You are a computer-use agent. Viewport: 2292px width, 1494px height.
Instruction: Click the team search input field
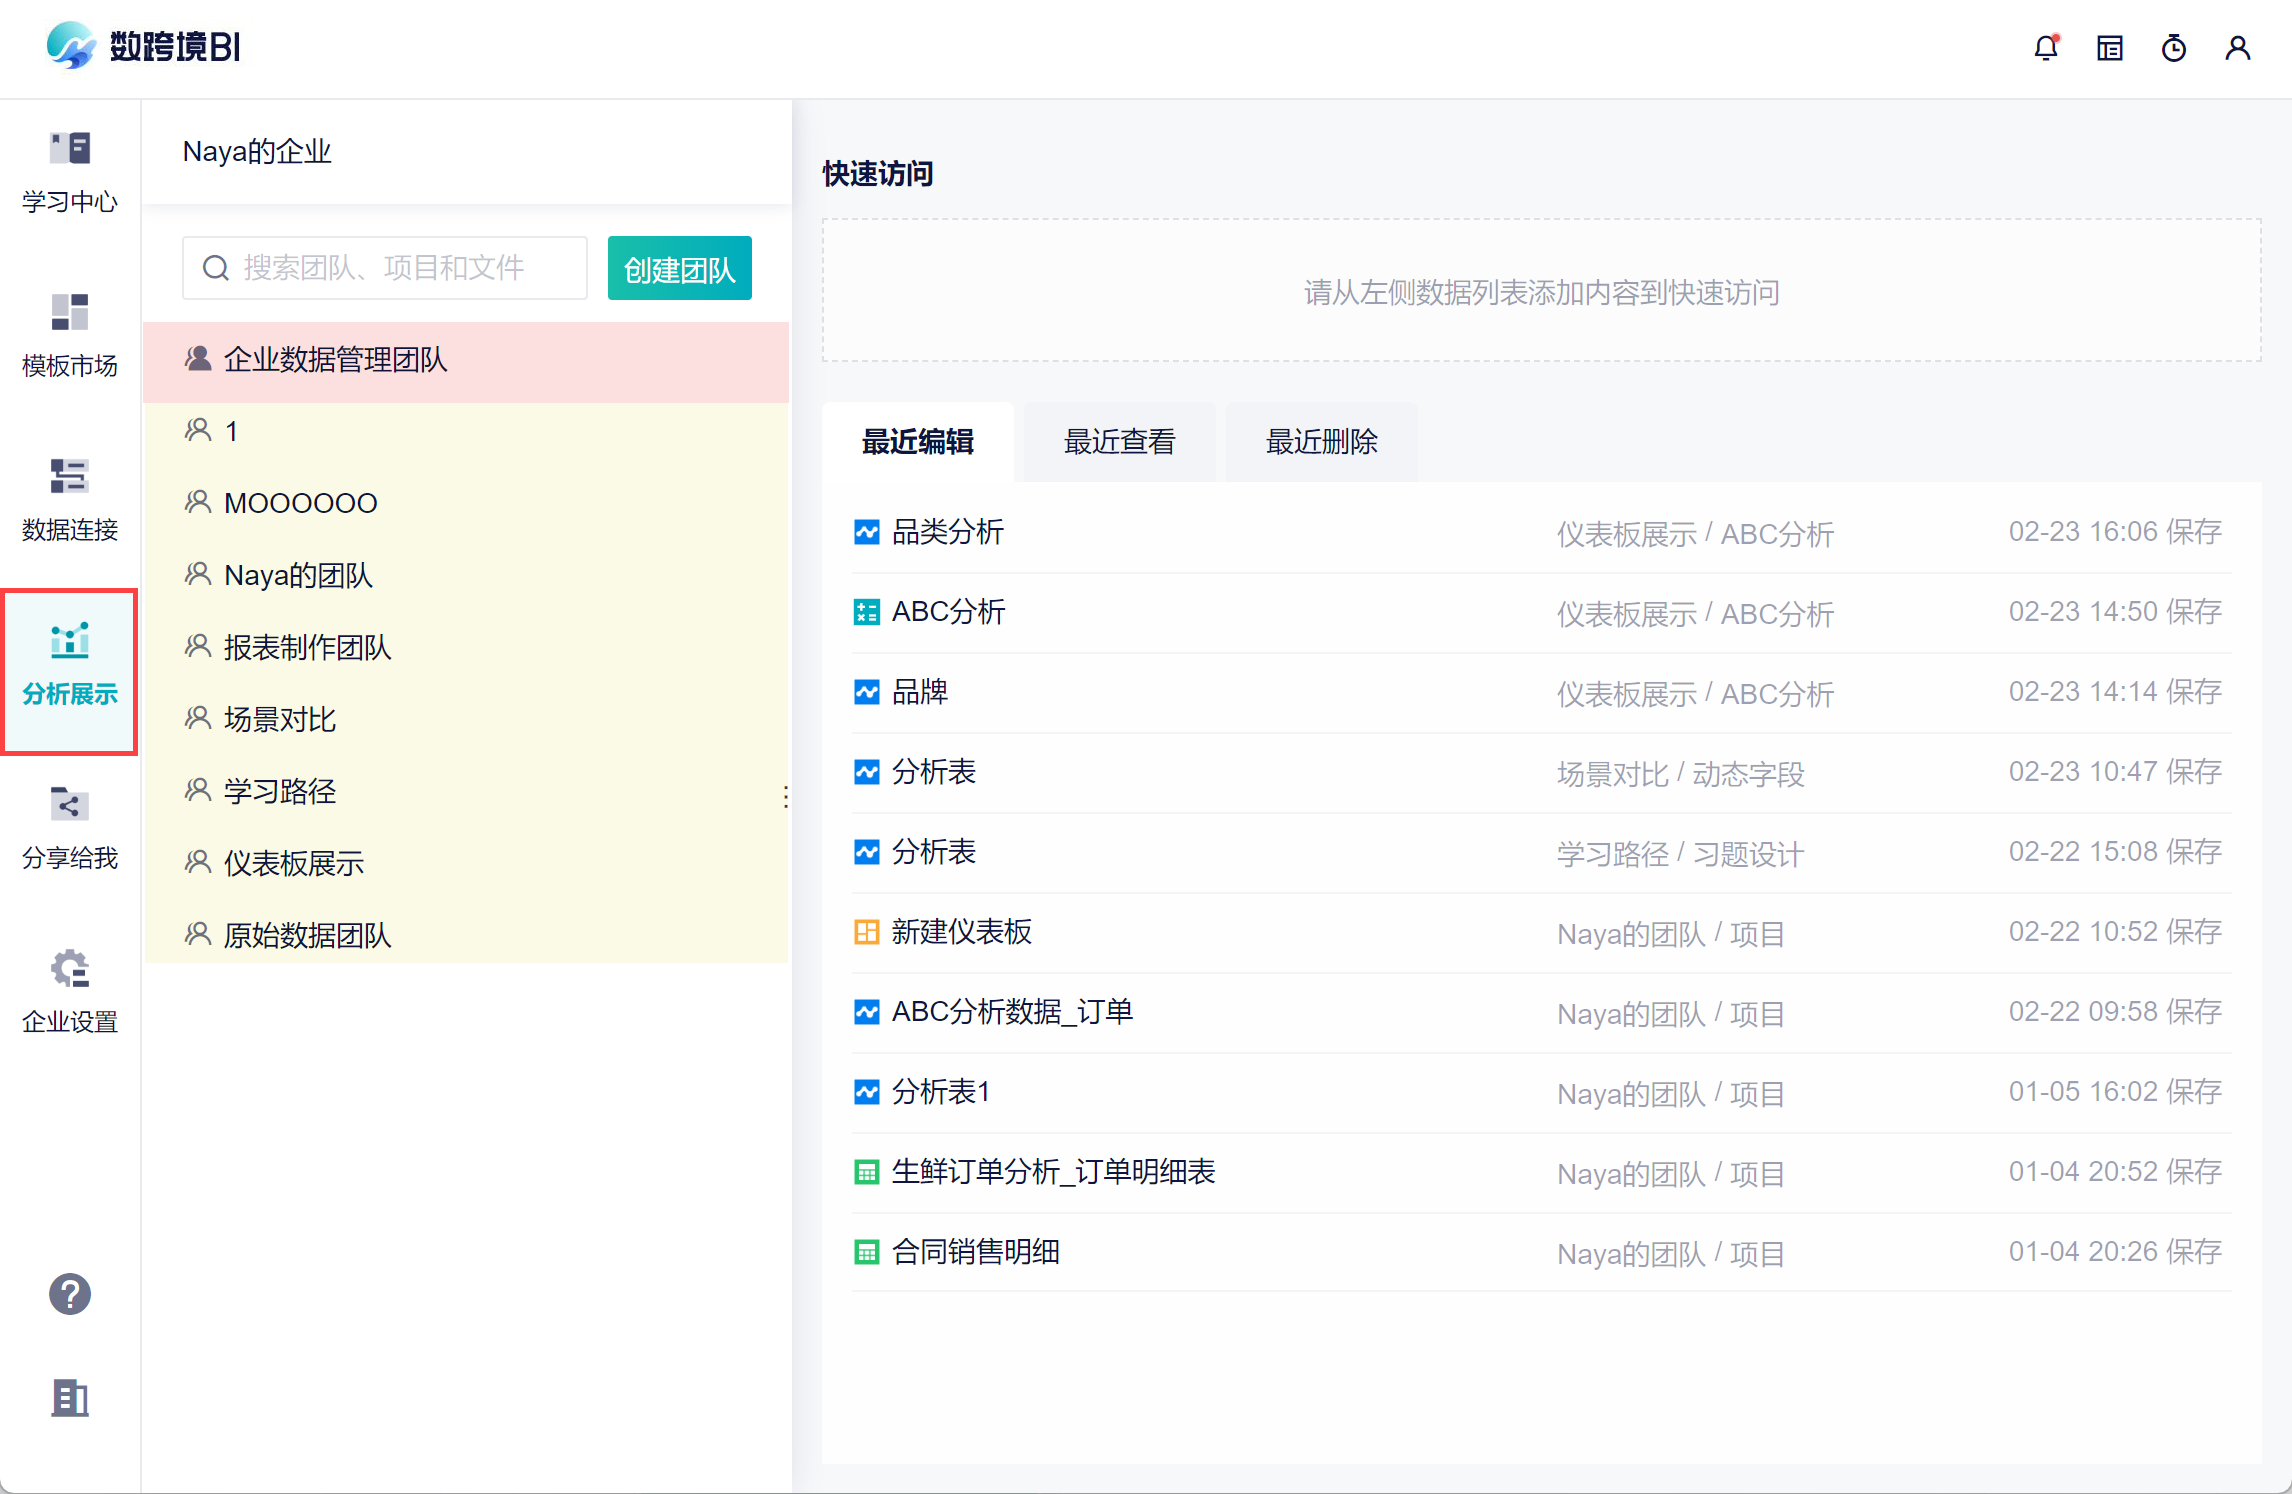coord(385,268)
